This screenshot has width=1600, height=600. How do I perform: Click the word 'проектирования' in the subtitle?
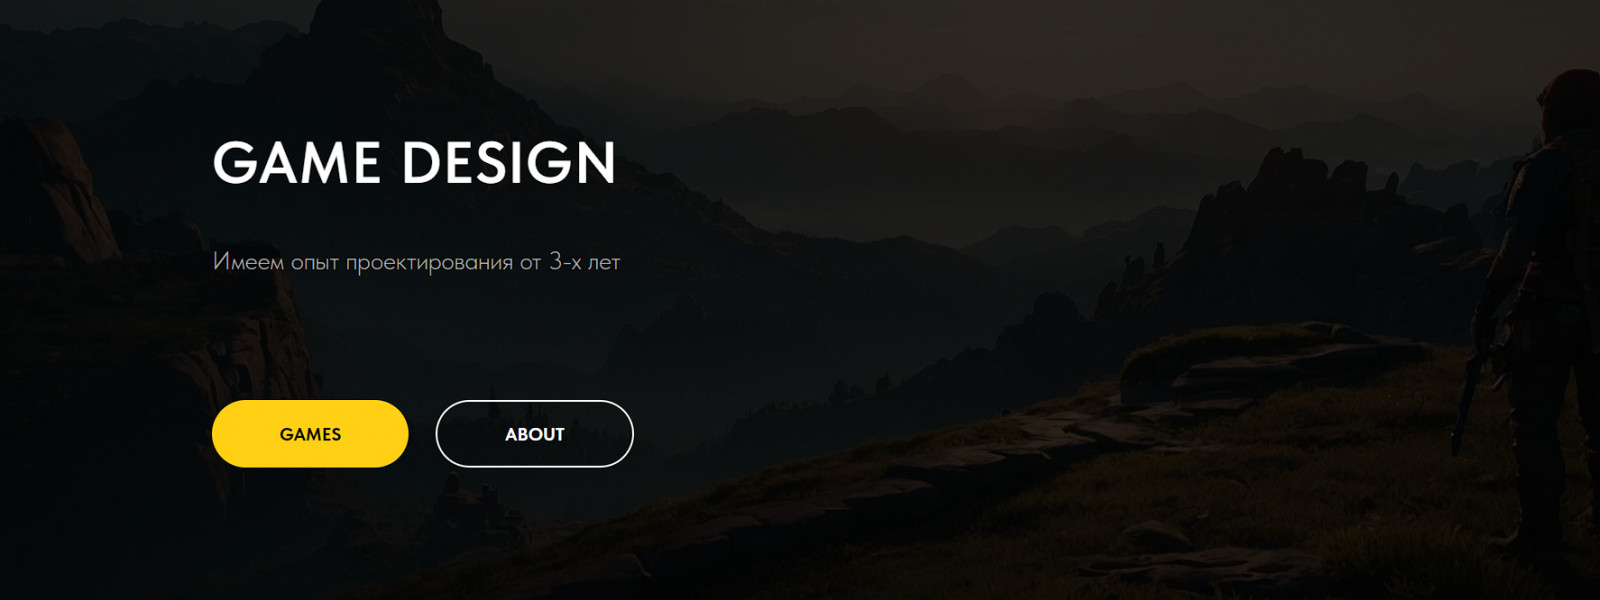pyautogui.click(x=429, y=264)
